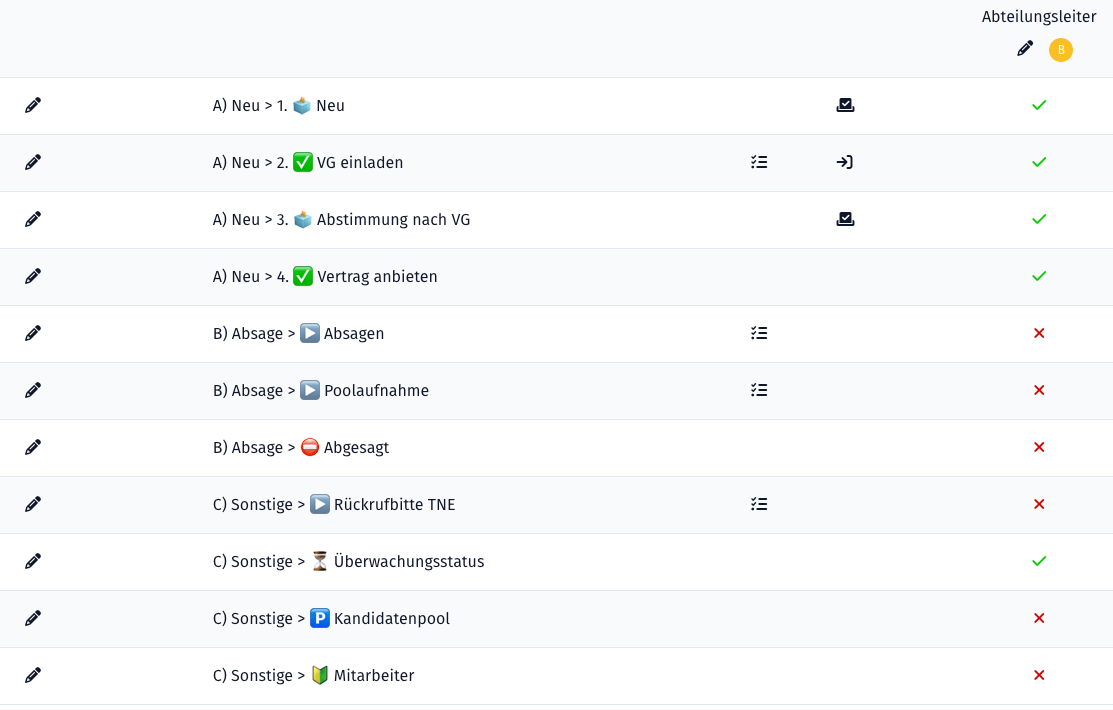
Task: Enable Abteilungsleiter permission for 'Kandidatenpool'
Action: 1039,618
